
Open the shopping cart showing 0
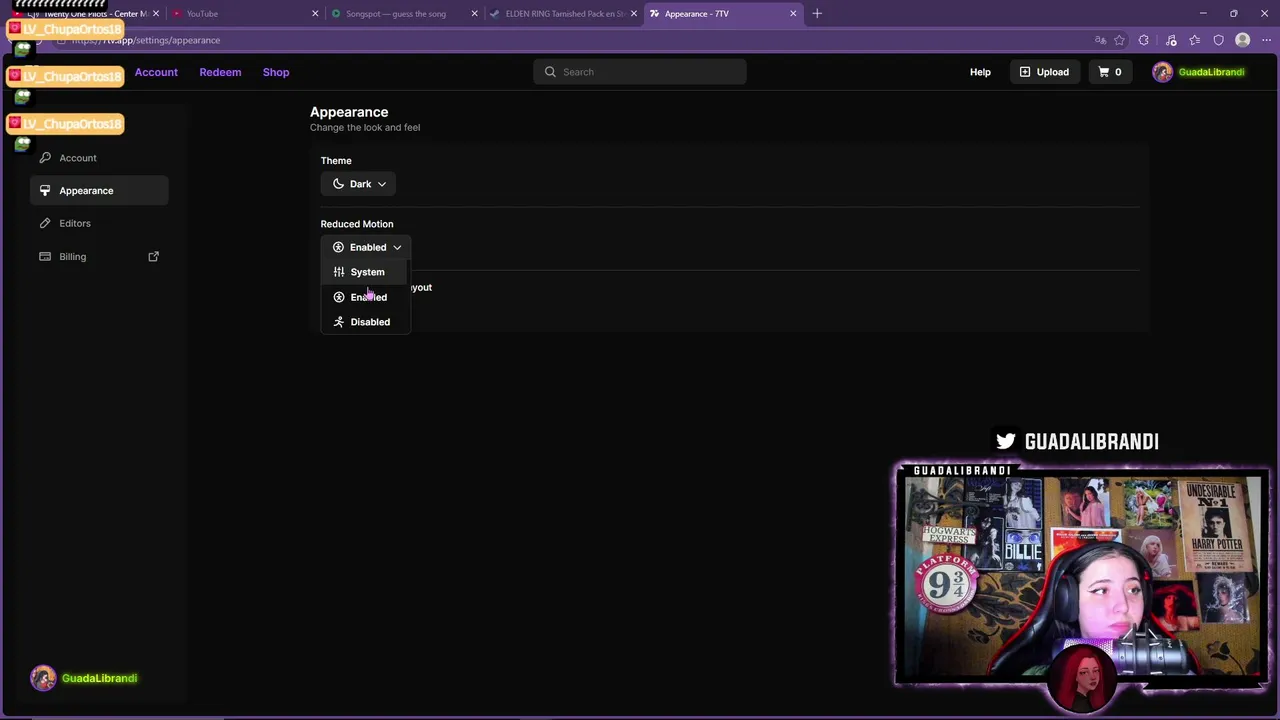[x=1110, y=72]
